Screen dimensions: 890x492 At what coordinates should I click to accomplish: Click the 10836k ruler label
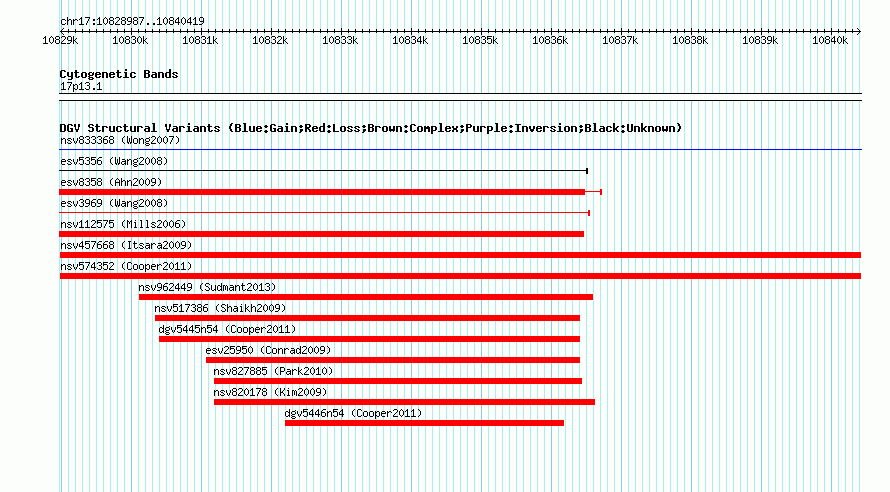[550, 40]
